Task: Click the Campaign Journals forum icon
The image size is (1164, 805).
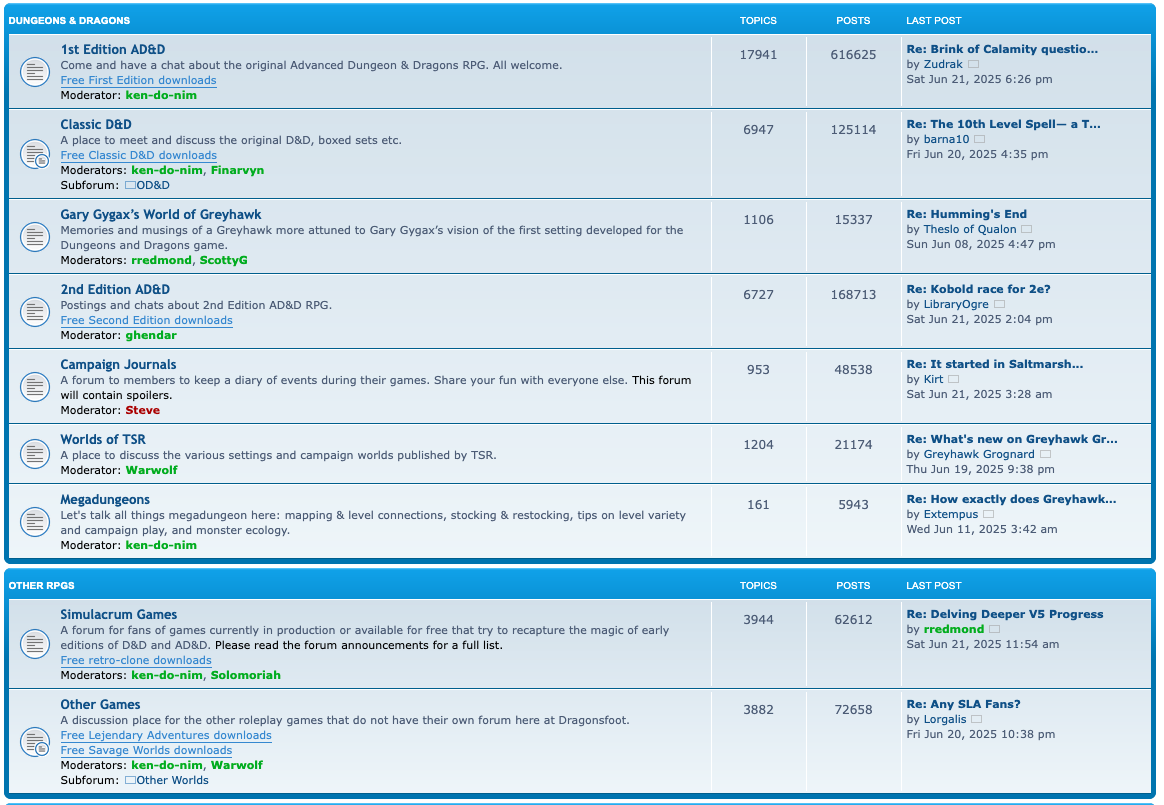Action: point(34,387)
